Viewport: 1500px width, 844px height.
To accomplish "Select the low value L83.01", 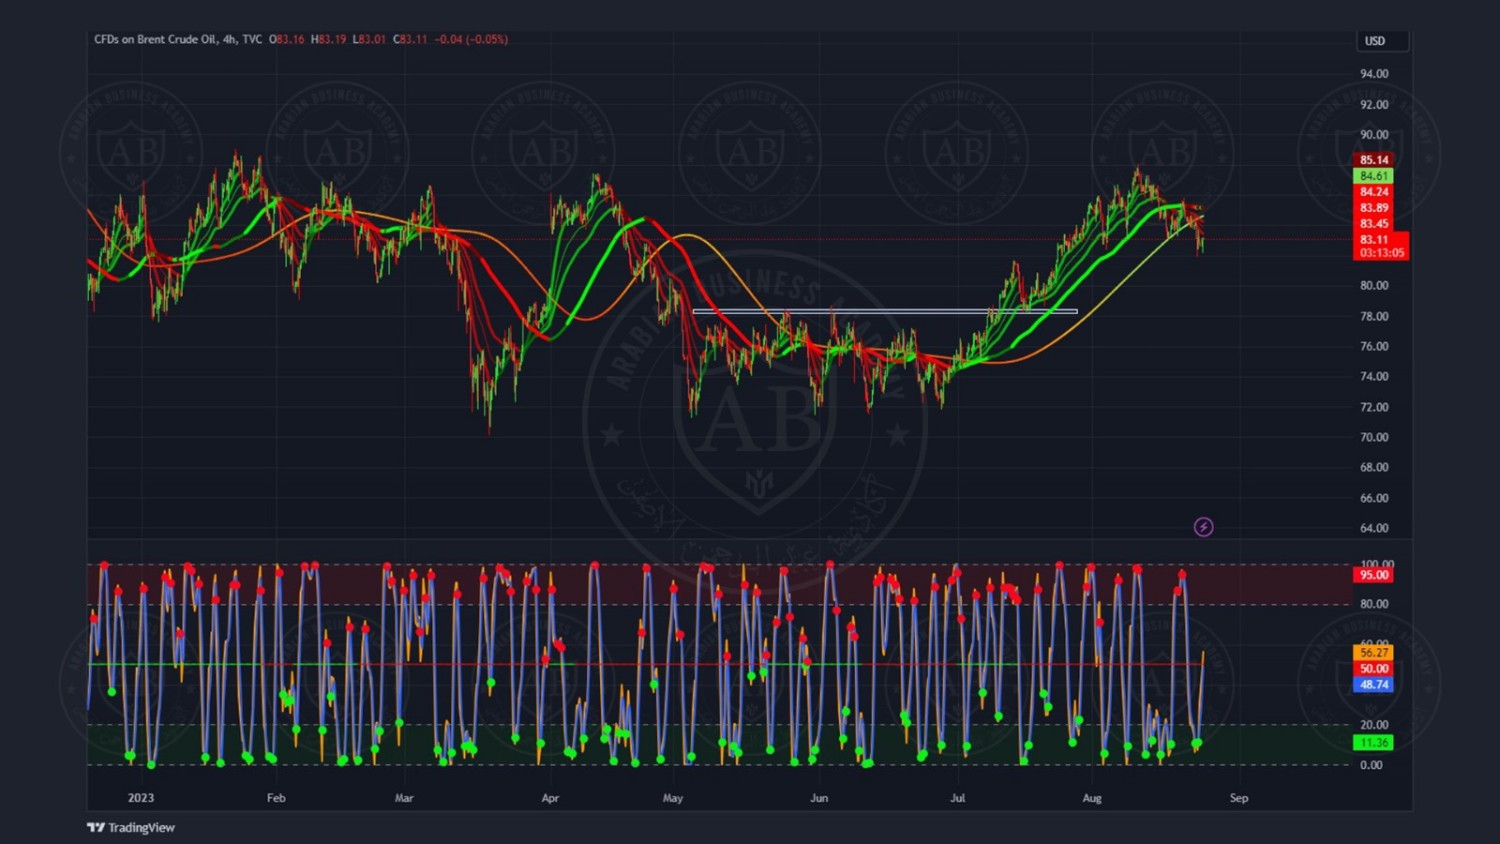I will click(x=369, y=40).
